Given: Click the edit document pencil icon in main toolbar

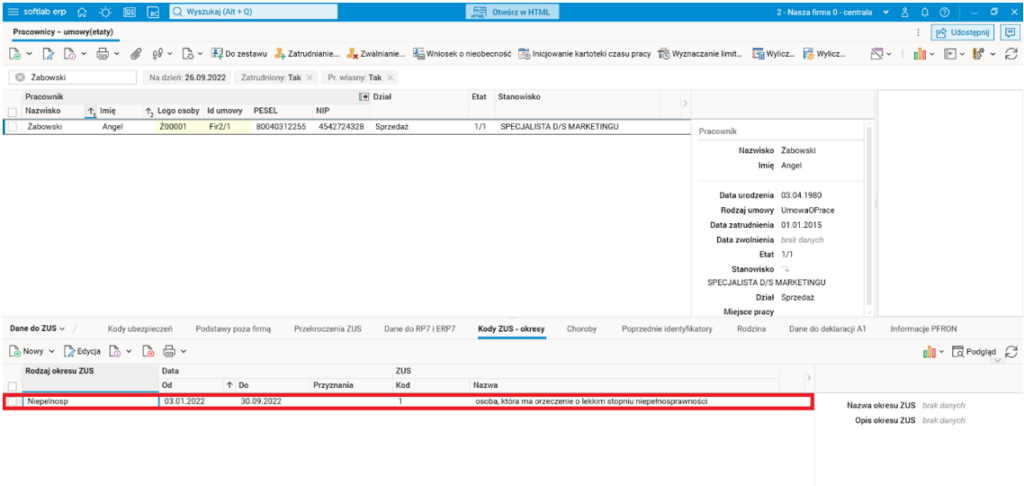Looking at the screenshot, I should click(48, 54).
